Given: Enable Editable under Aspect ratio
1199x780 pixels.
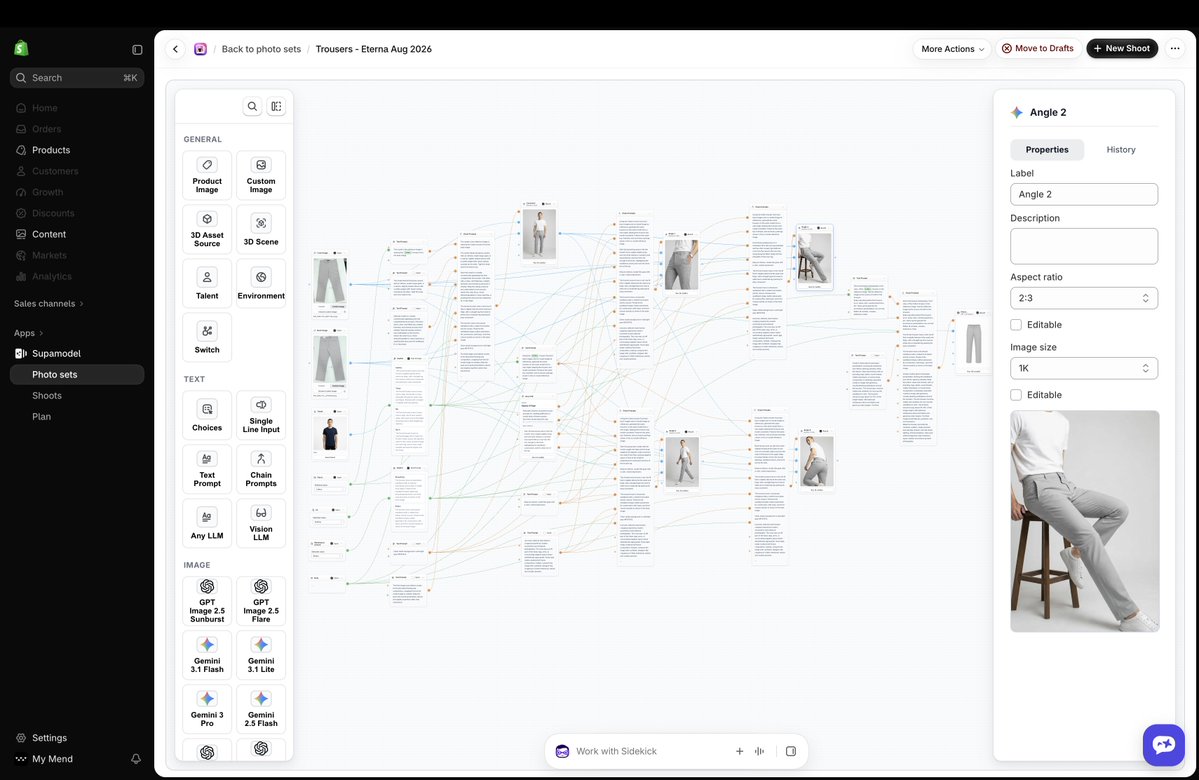Looking at the screenshot, I should point(1015,324).
